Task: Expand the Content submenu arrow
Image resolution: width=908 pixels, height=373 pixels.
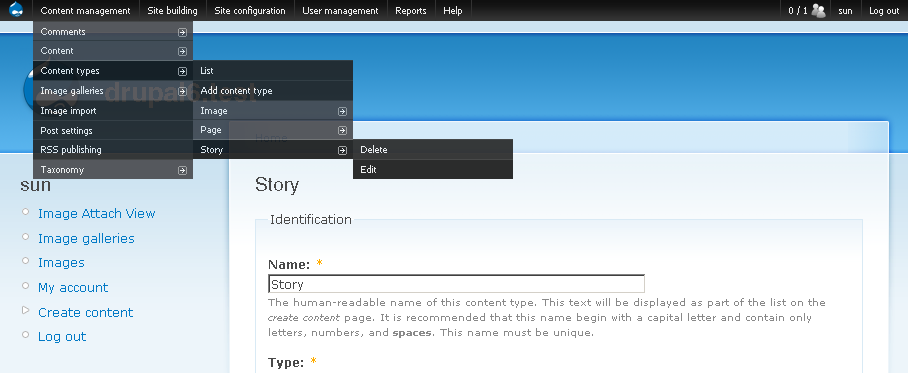Action: coord(182,52)
